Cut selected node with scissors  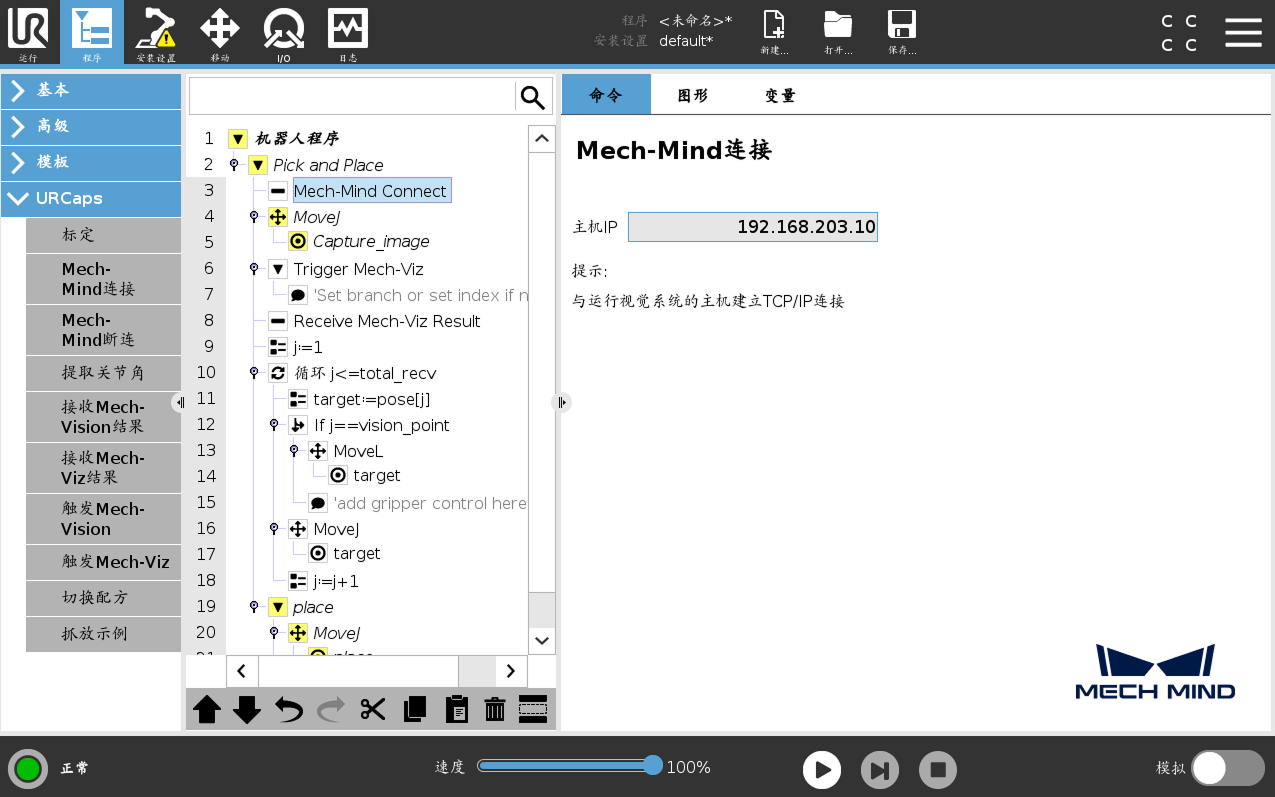[x=373, y=709]
